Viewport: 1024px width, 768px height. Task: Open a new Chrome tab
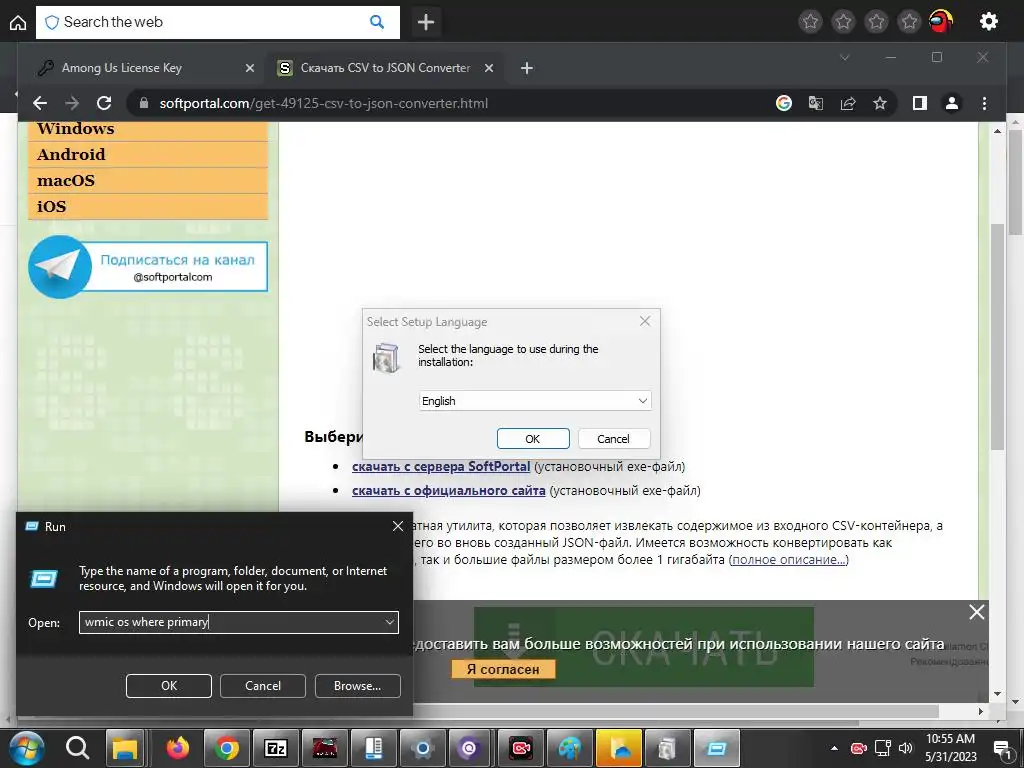526,68
